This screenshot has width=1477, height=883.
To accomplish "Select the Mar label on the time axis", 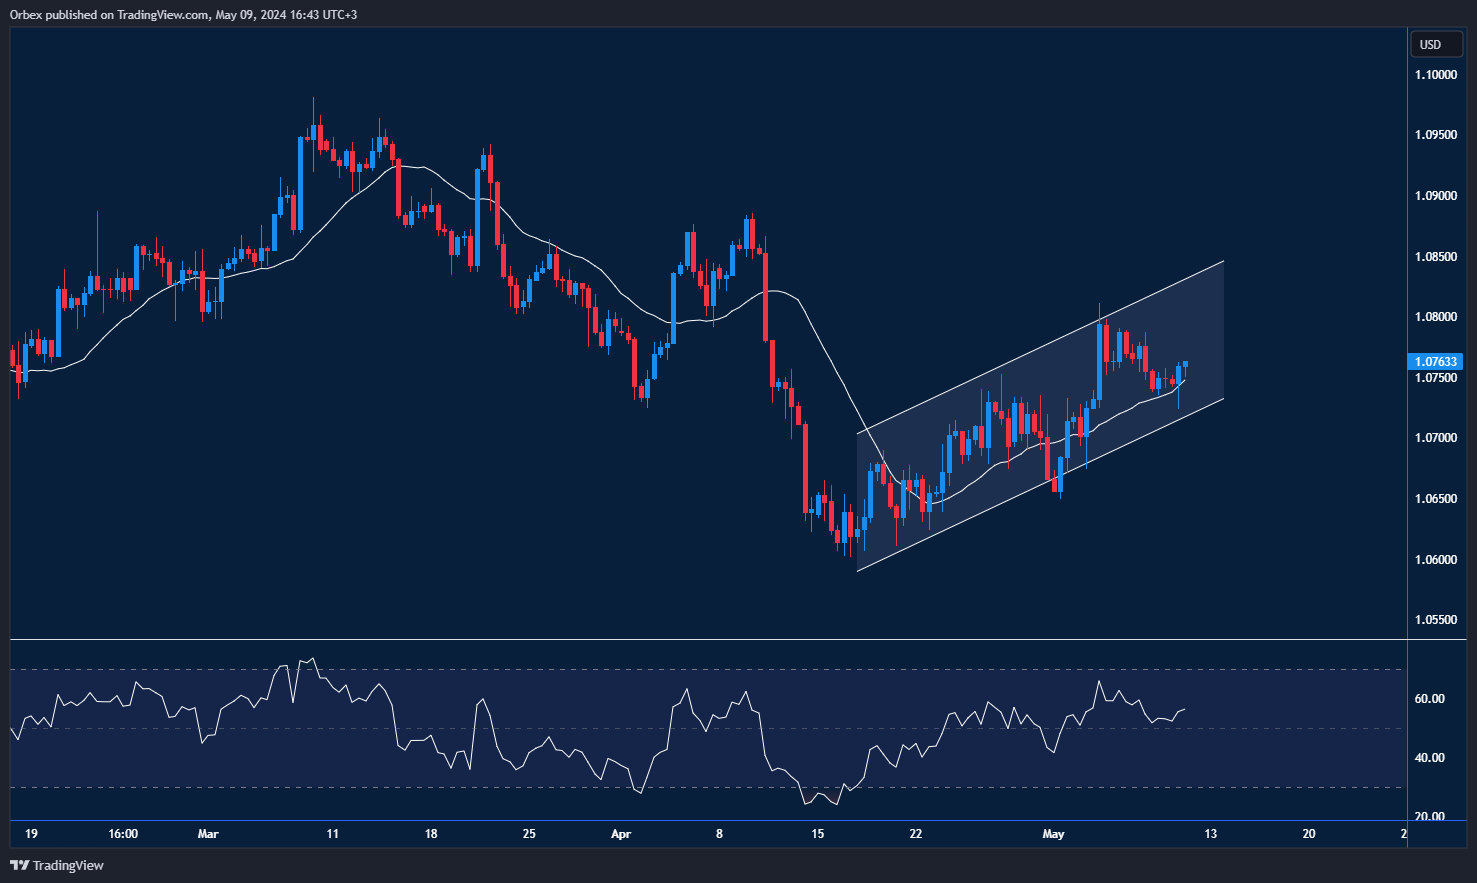I will [208, 833].
